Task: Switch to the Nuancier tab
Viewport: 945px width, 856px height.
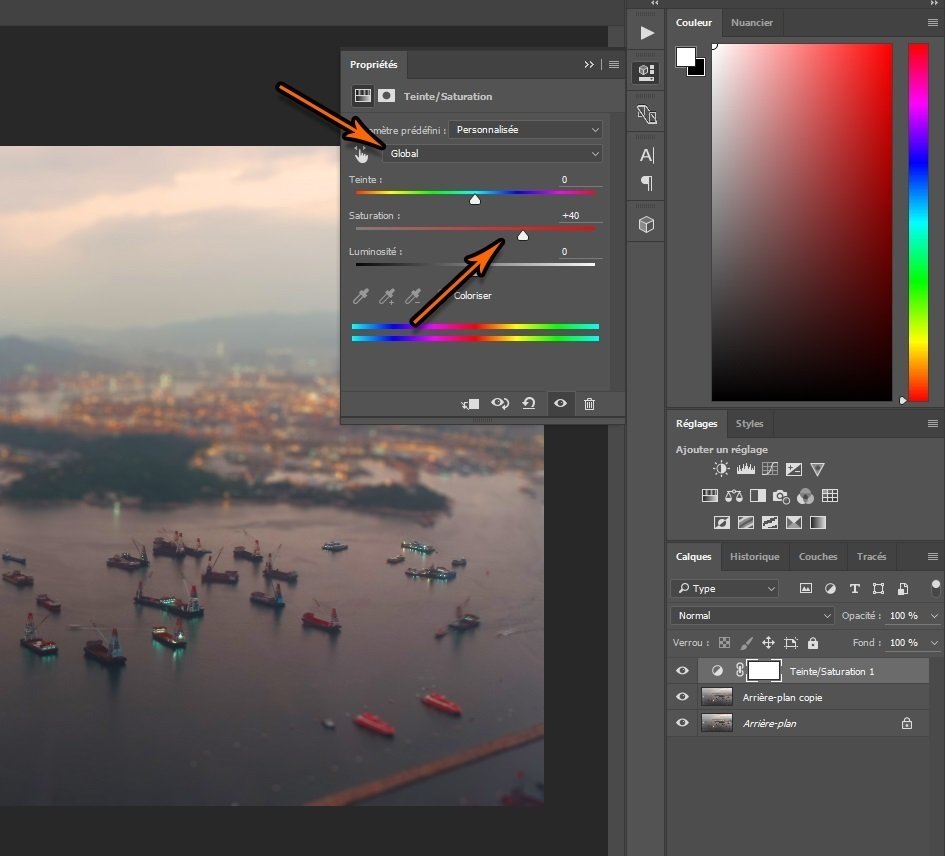Action: 751,22
